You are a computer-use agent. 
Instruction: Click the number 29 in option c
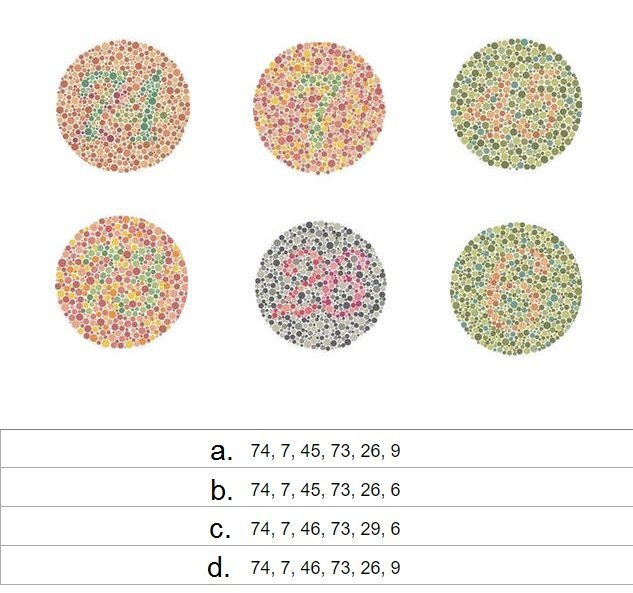click(370, 528)
